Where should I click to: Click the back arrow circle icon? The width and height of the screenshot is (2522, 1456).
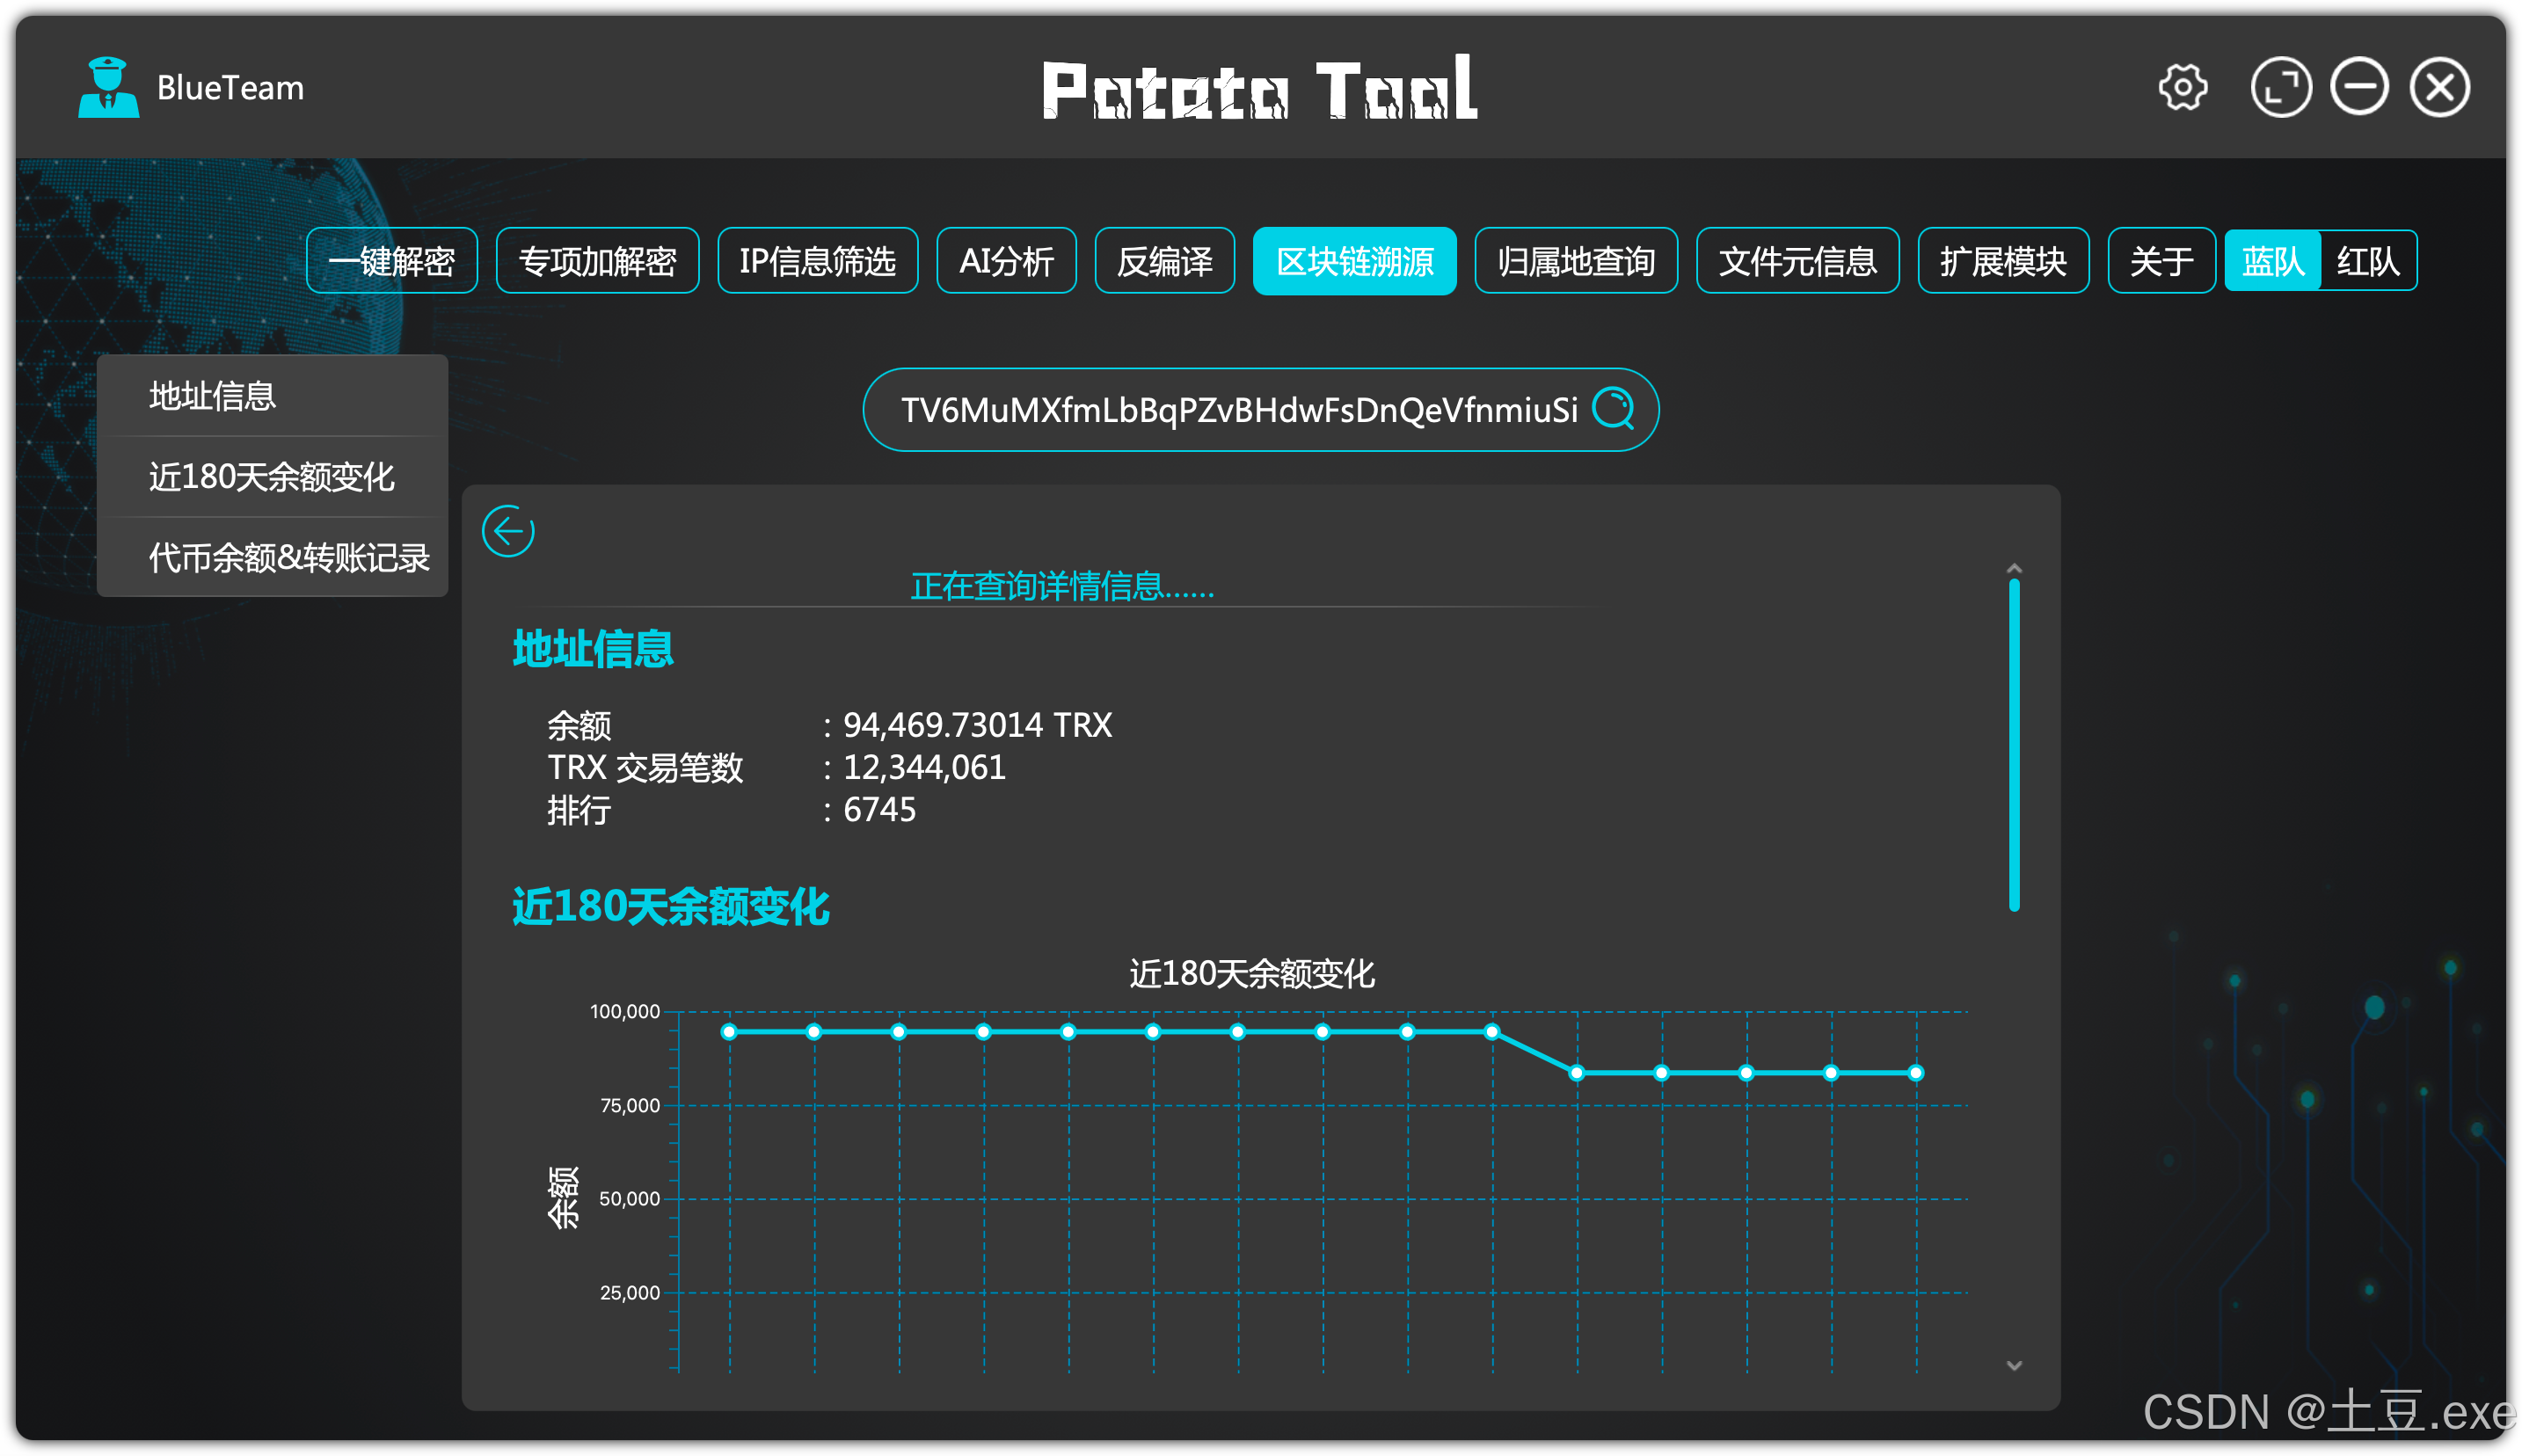pos(508,531)
